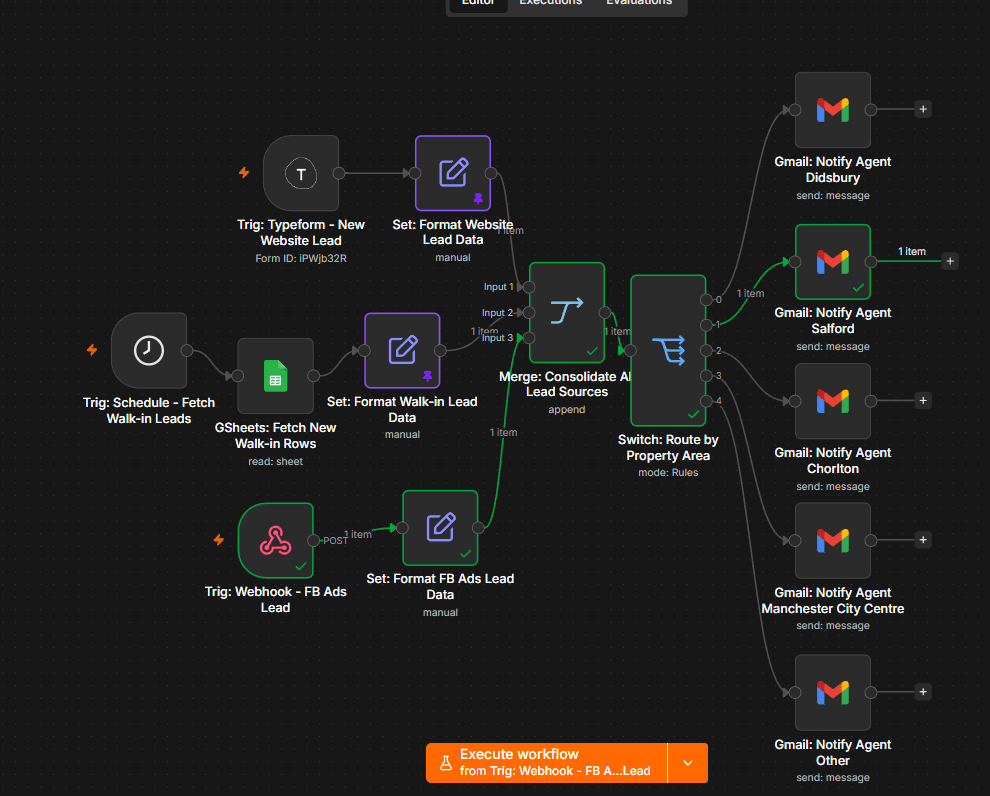Click the Typeform trigger node output connector

[x=339, y=173]
